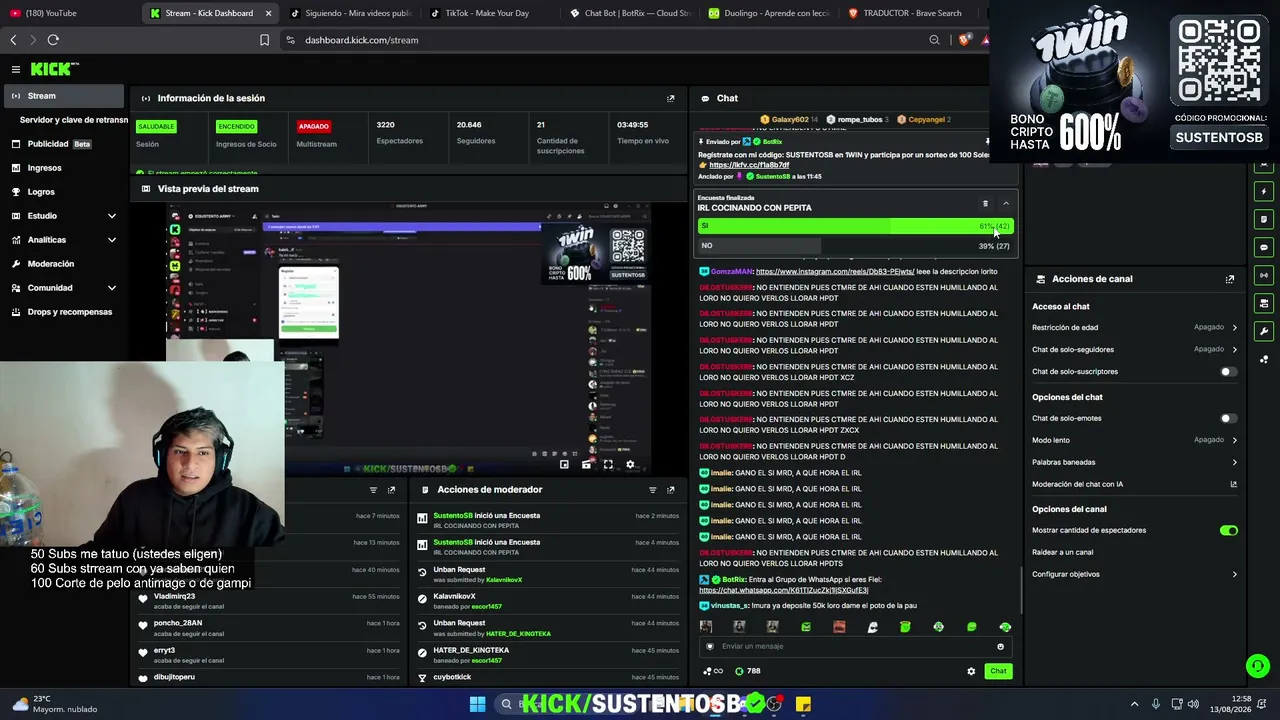Switch to the TikTok Make Your Day tab
The width and height of the screenshot is (1280, 720).
pos(485,13)
